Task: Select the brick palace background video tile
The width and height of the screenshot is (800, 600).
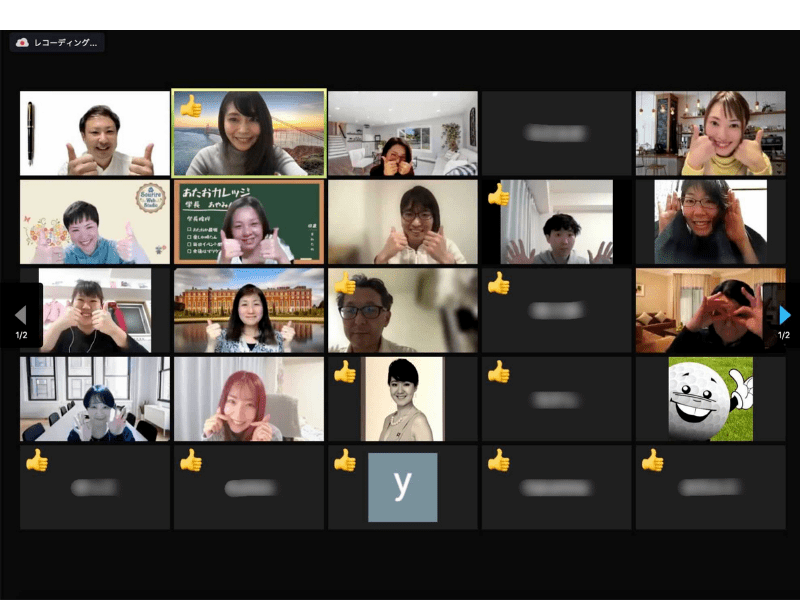Action: [249, 310]
